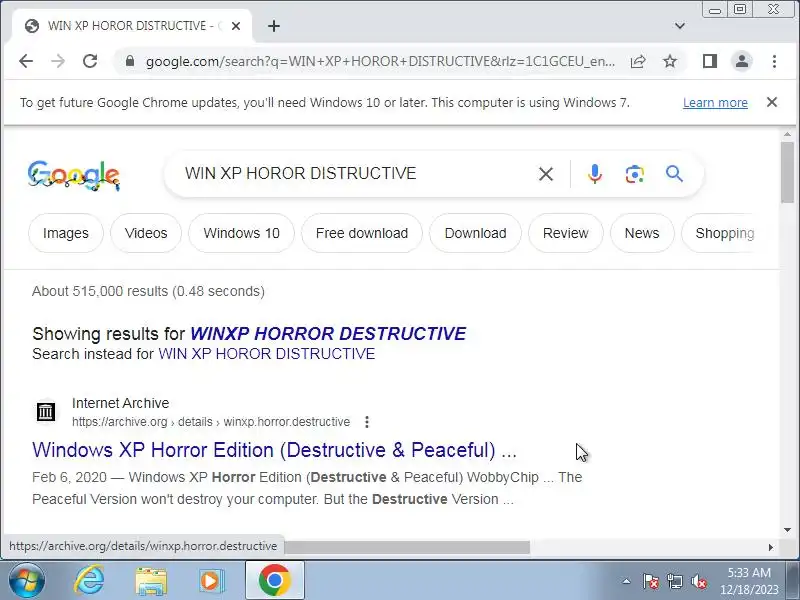The image size is (800, 600).
Task: Search by image using camera lens icon
Action: point(634,174)
